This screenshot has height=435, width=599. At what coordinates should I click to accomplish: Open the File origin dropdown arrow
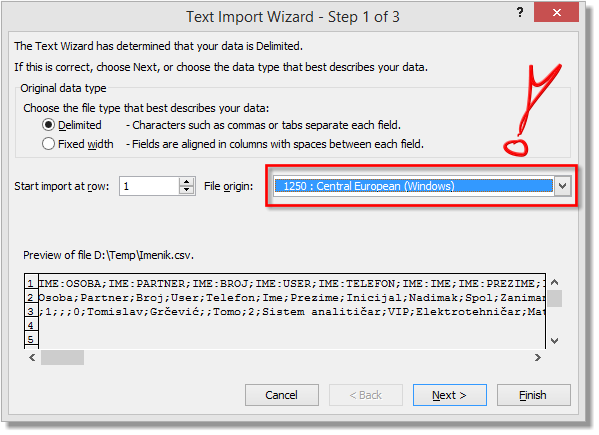point(562,186)
